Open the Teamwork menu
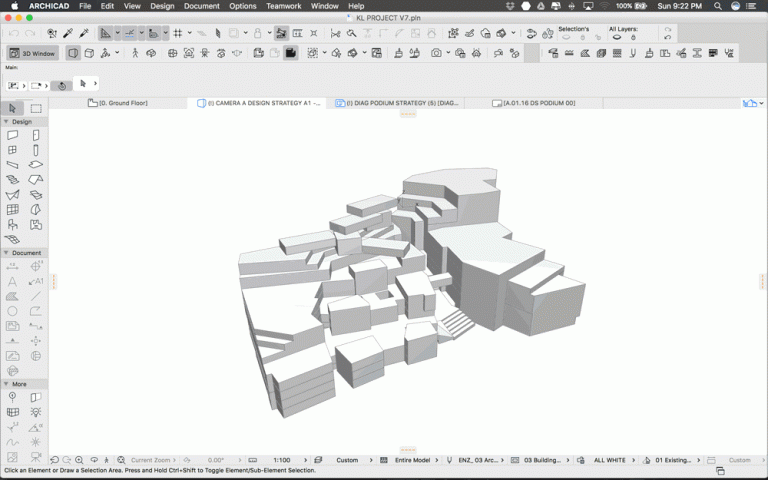 (x=285, y=6)
